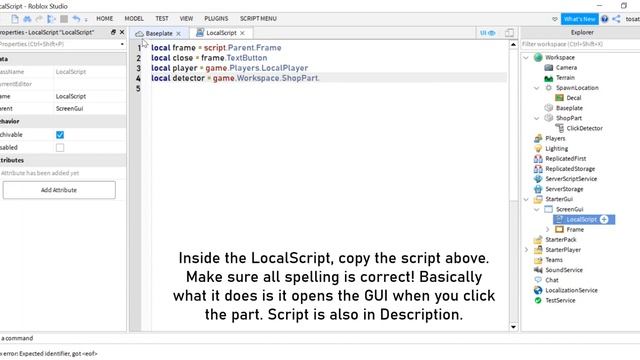Viewport: 640px width, 360px height.
Task: Open the blue Help question icon
Action: (604, 19)
